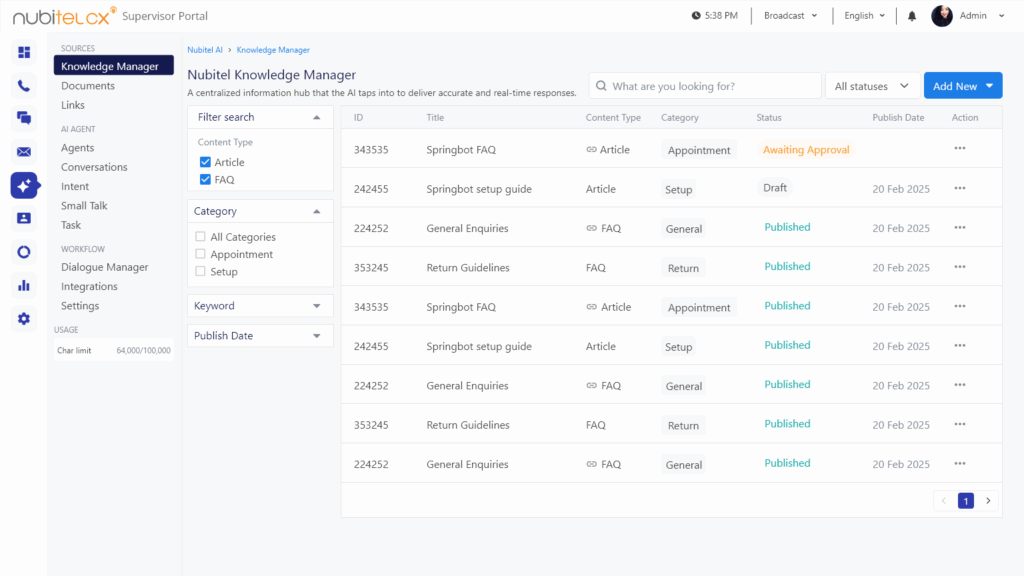Image resolution: width=1024 pixels, height=576 pixels.
Task: Click the Add New button
Action: [962, 85]
